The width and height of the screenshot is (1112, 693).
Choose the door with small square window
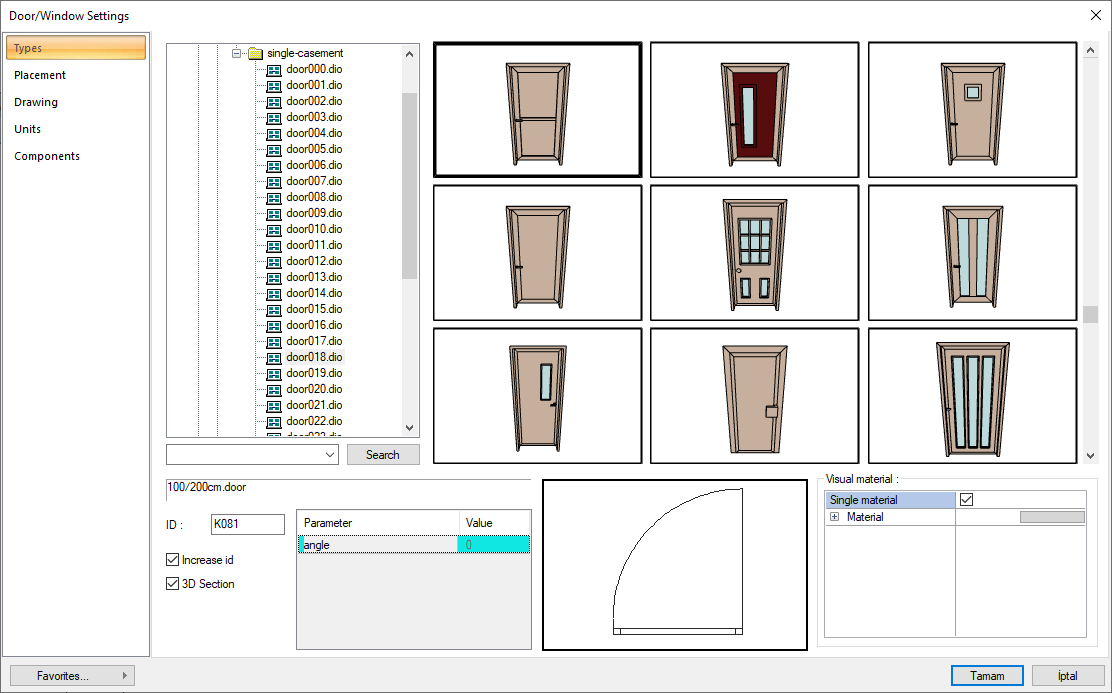click(x=972, y=110)
